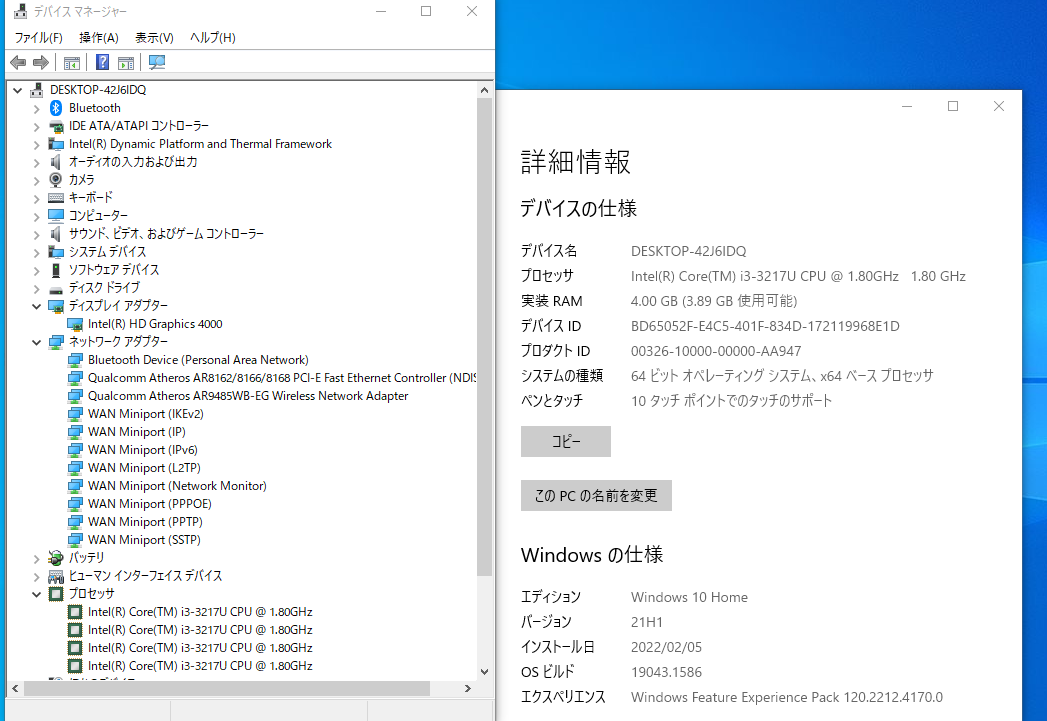Click the device specifications (デバイスの仕様) heading
The height and width of the screenshot is (721, 1047).
coord(578,208)
